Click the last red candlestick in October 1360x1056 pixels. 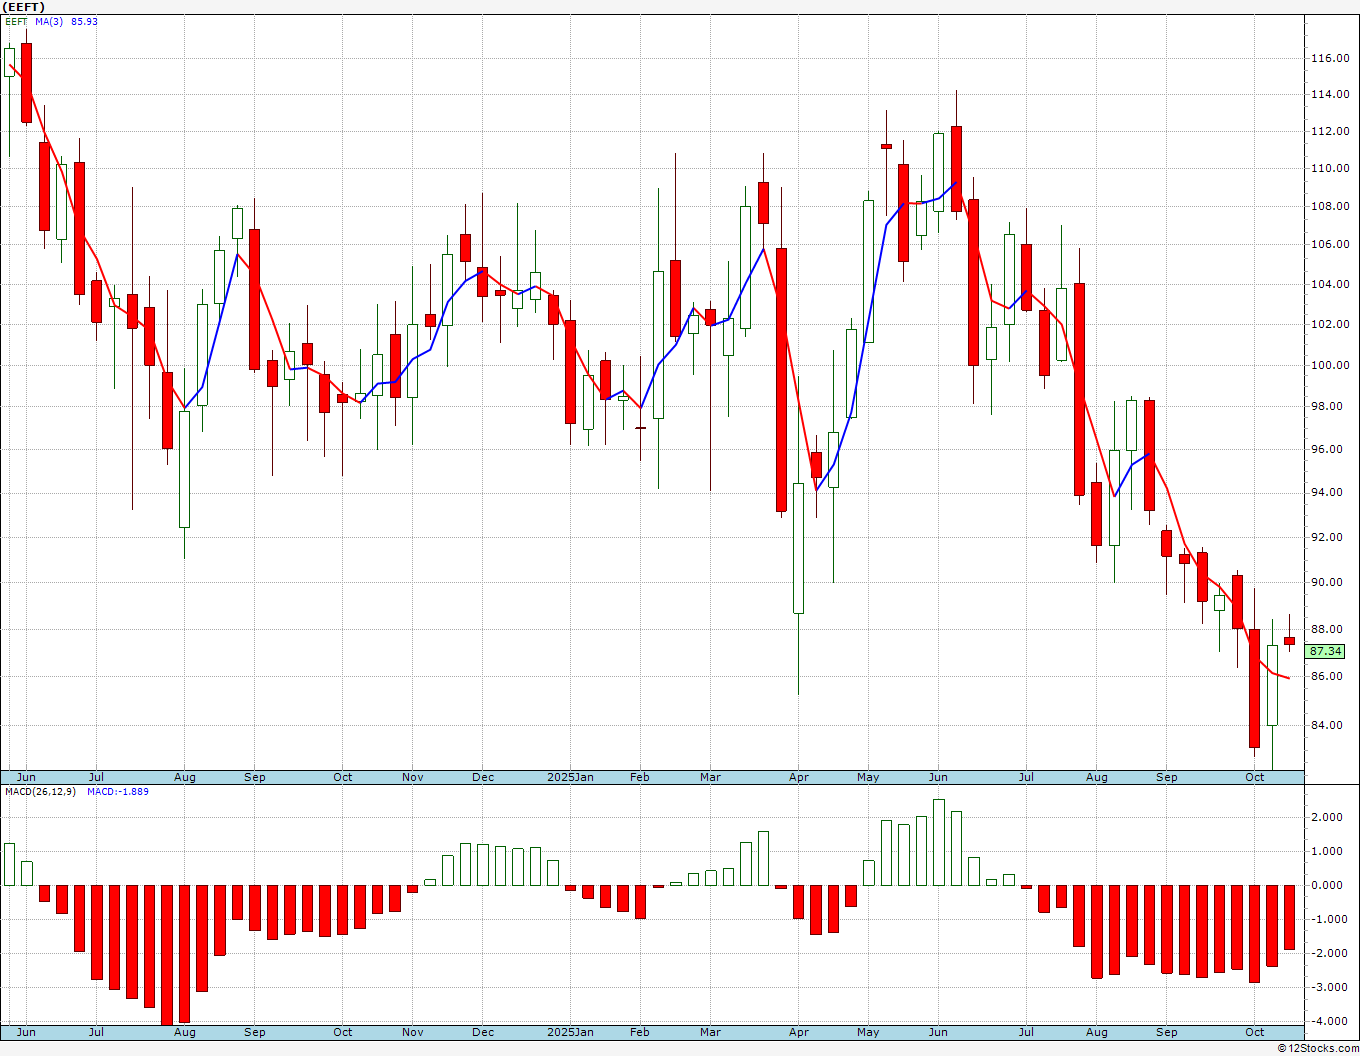[x=1290, y=641]
